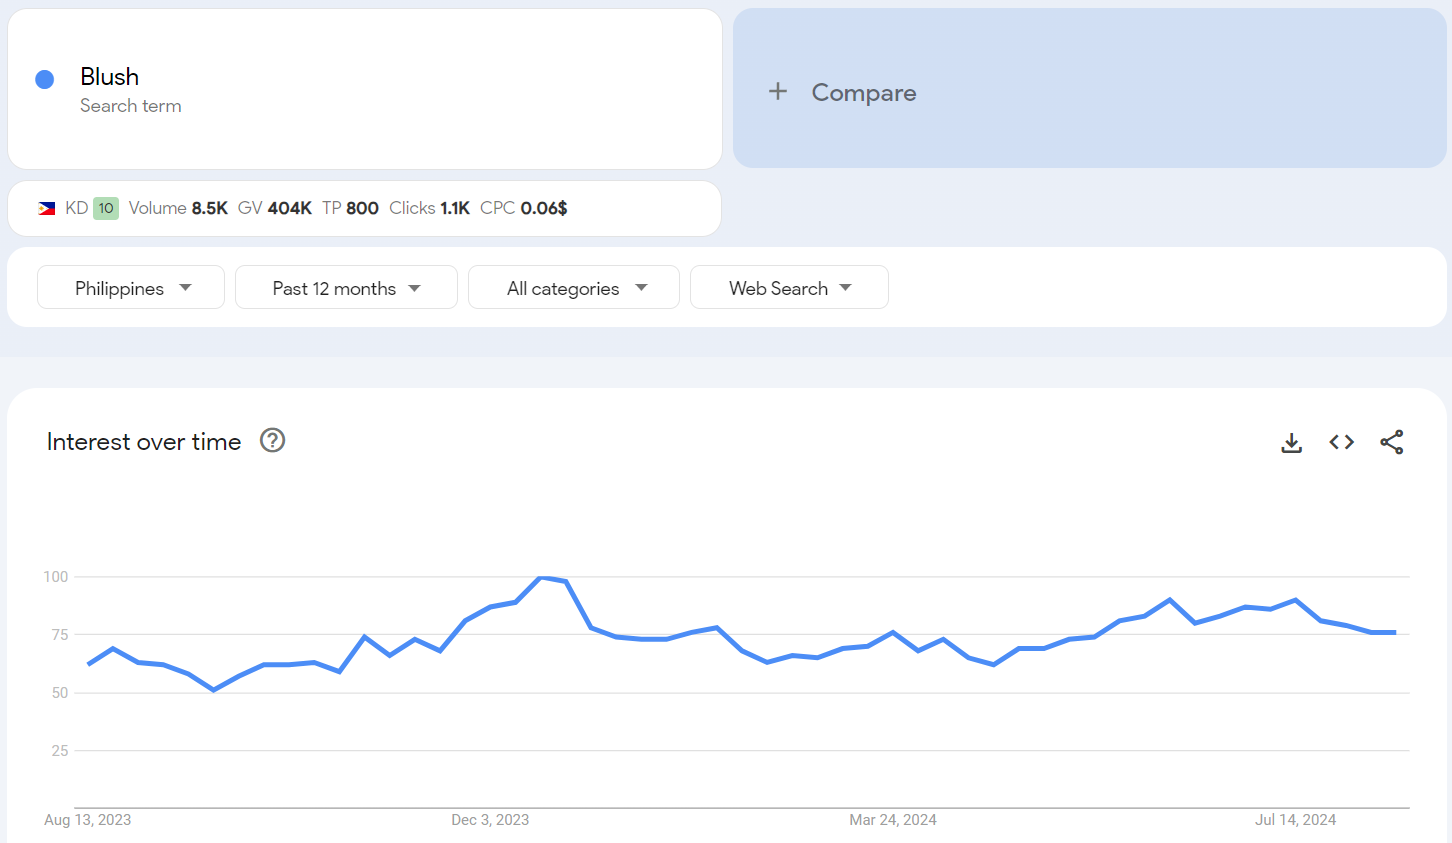Viewport: 1452px width, 843px height.
Task: Open the All categories dropdown
Action: tap(574, 288)
